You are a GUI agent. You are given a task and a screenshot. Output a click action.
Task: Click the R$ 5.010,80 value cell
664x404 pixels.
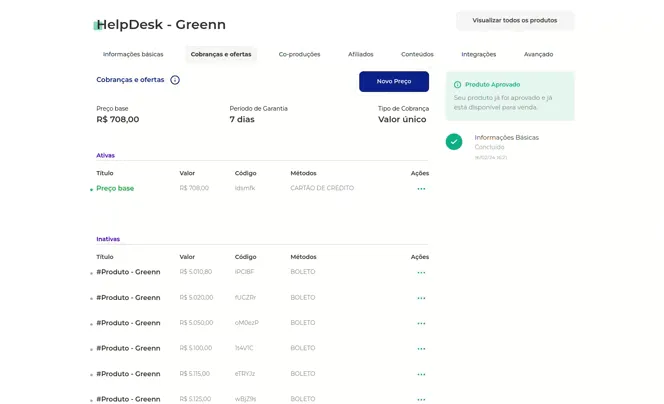tap(196, 272)
